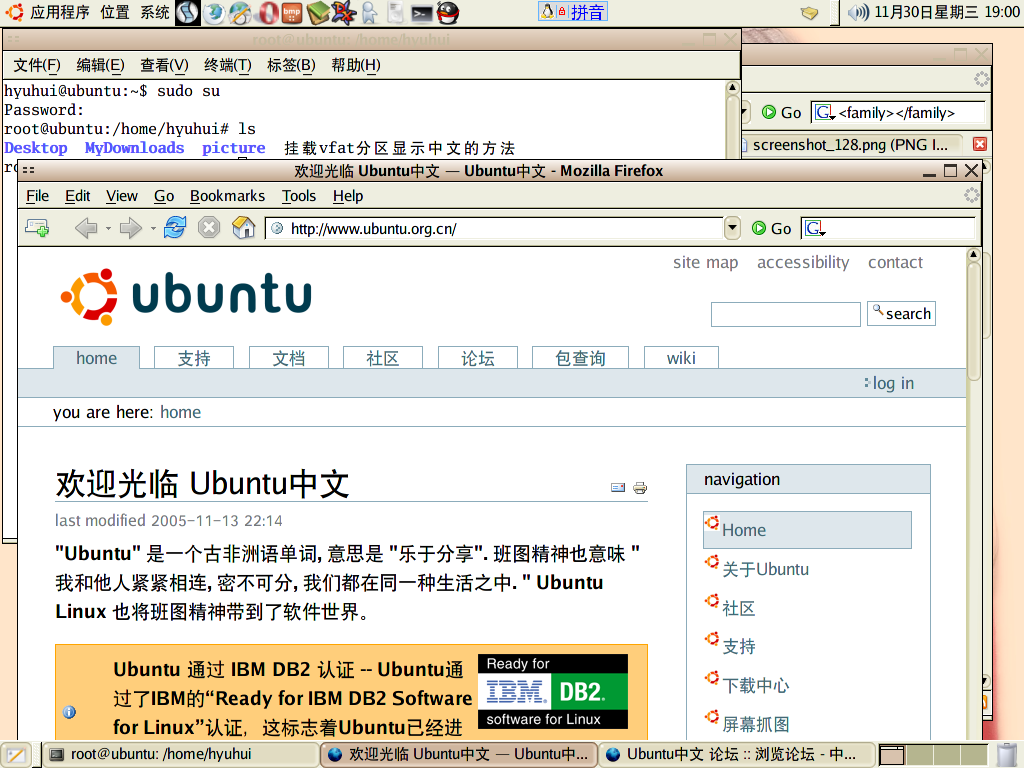
Task: Click the update notifier tray icon
Action: pos(809,12)
